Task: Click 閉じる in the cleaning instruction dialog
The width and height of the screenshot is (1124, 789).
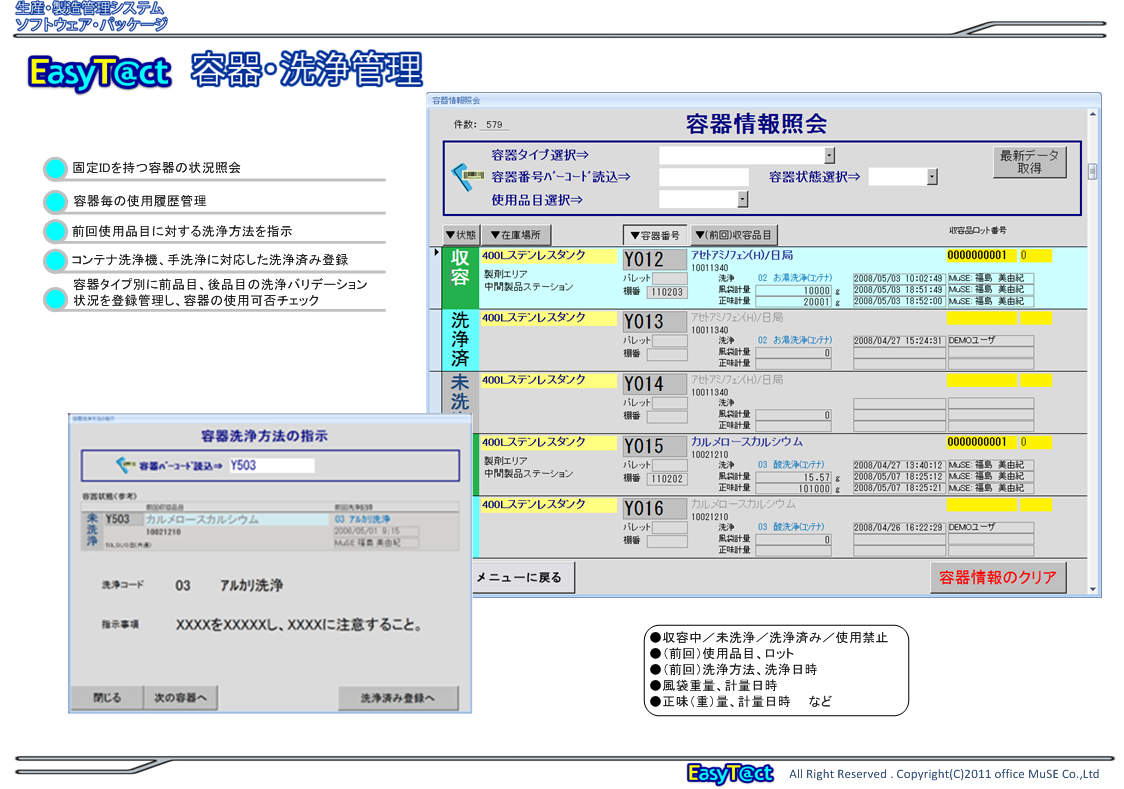Action: click(107, 698)
